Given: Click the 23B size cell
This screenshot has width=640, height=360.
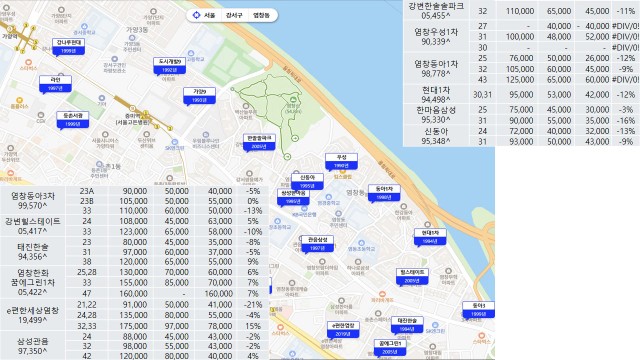Looking at the screenshot, I should pos(87,201).
